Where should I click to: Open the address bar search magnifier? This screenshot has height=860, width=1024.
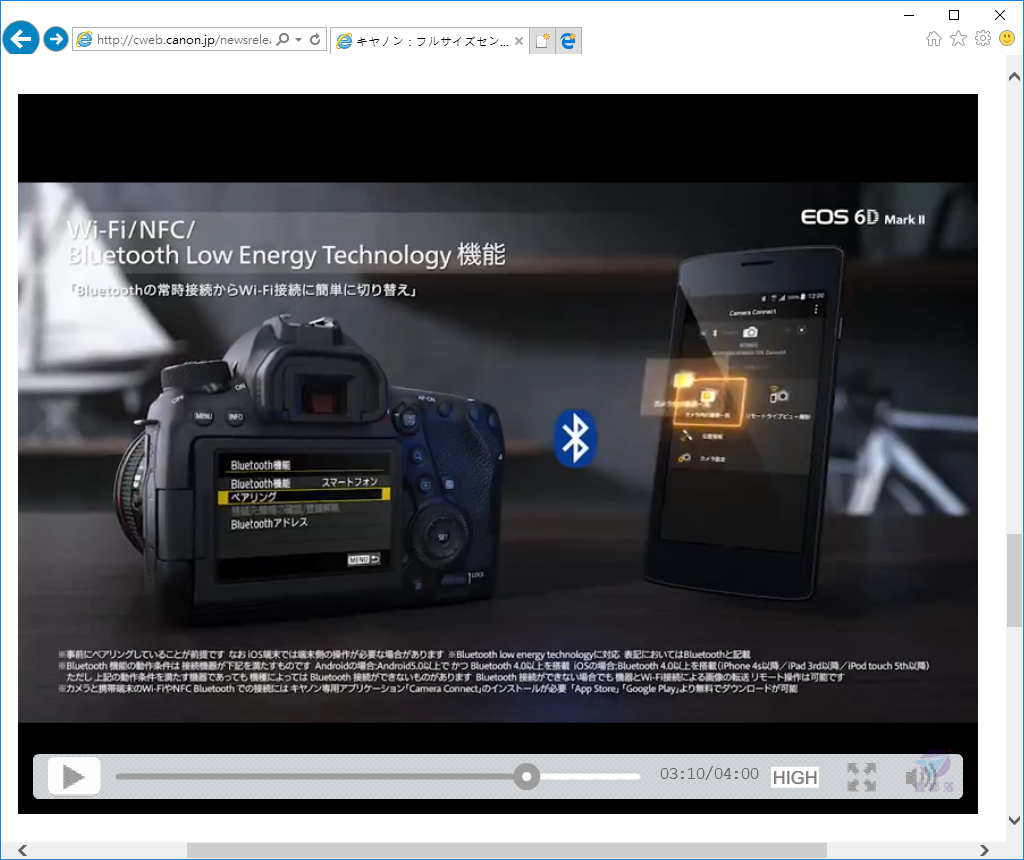coord(283,40)
